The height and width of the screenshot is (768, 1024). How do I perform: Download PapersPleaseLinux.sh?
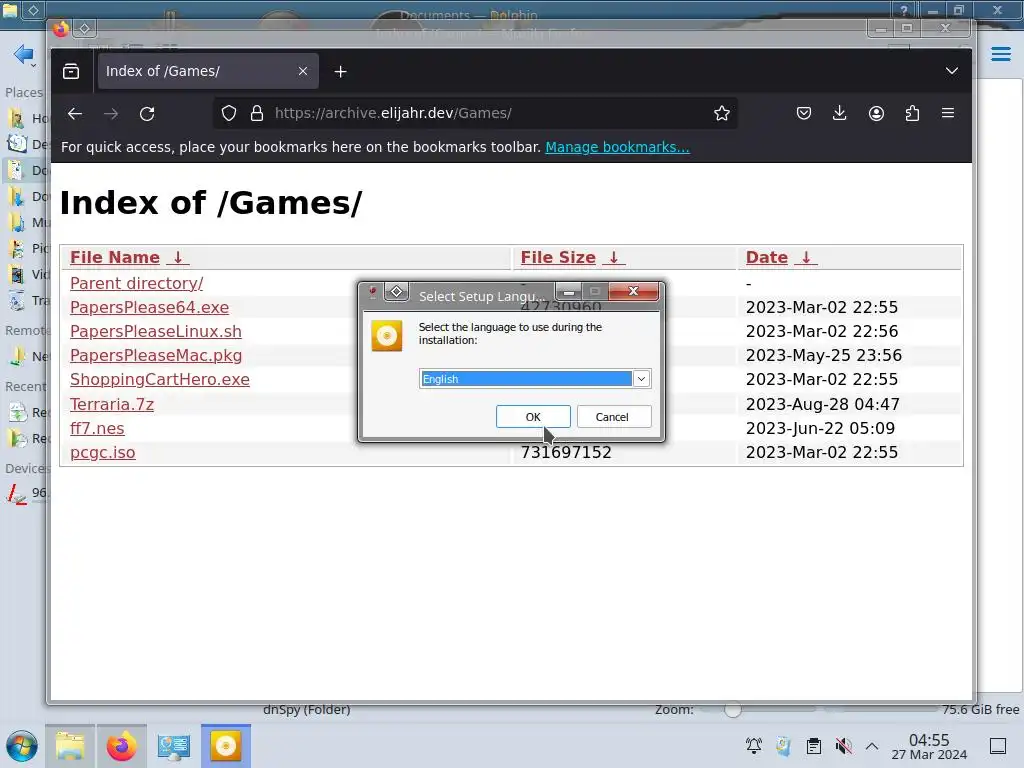(x=155, y=332)
